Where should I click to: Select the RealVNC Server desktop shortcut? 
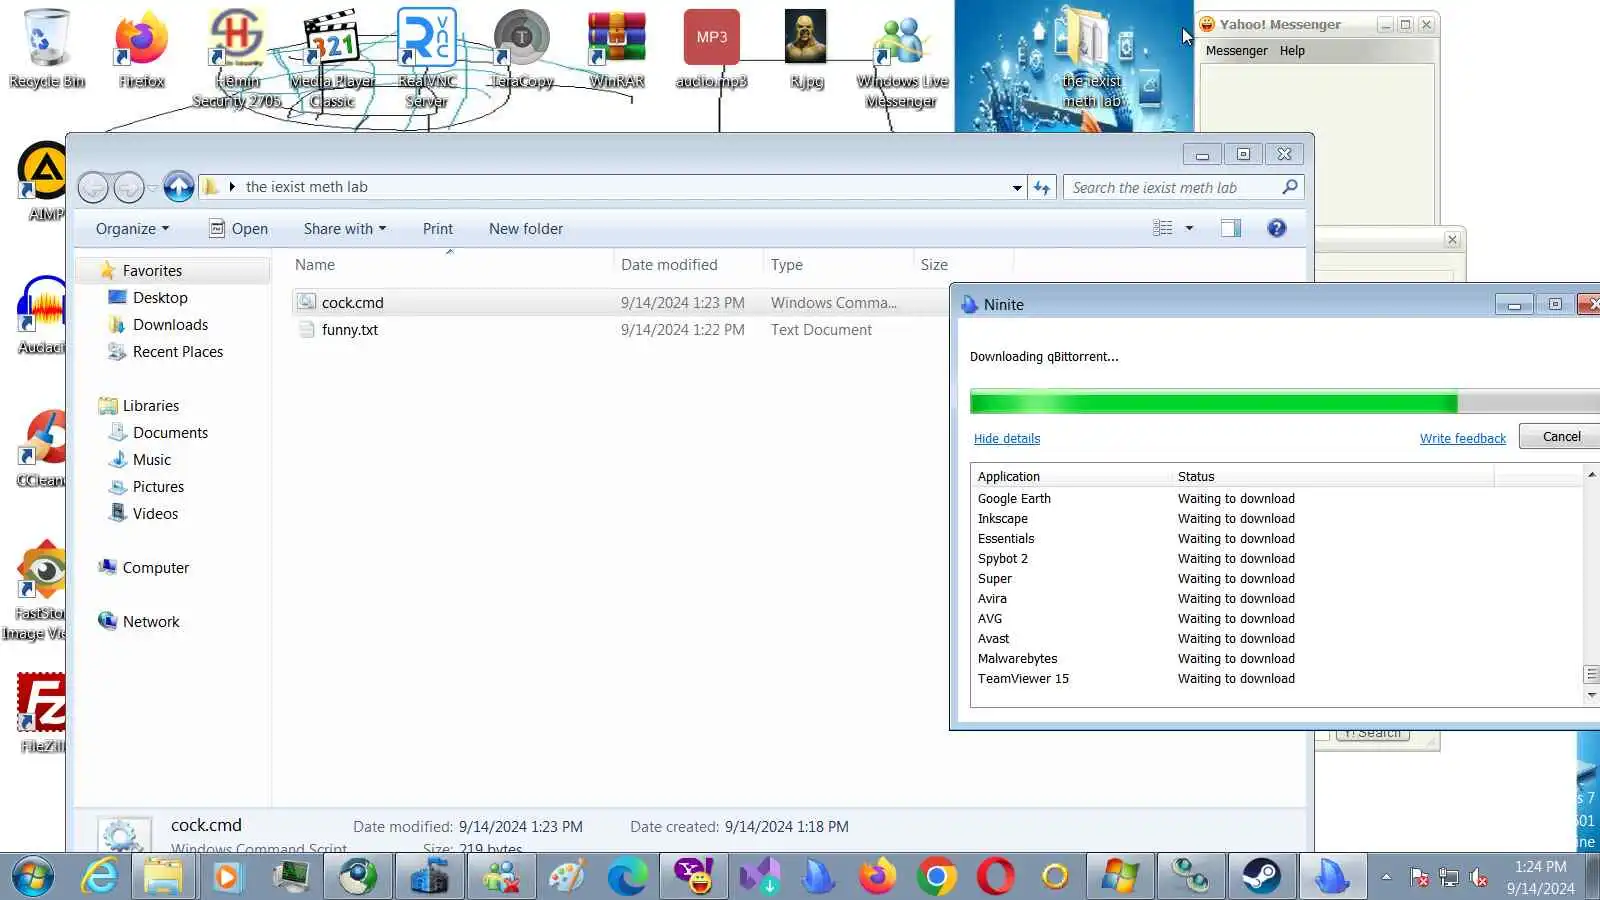[427, 58]
